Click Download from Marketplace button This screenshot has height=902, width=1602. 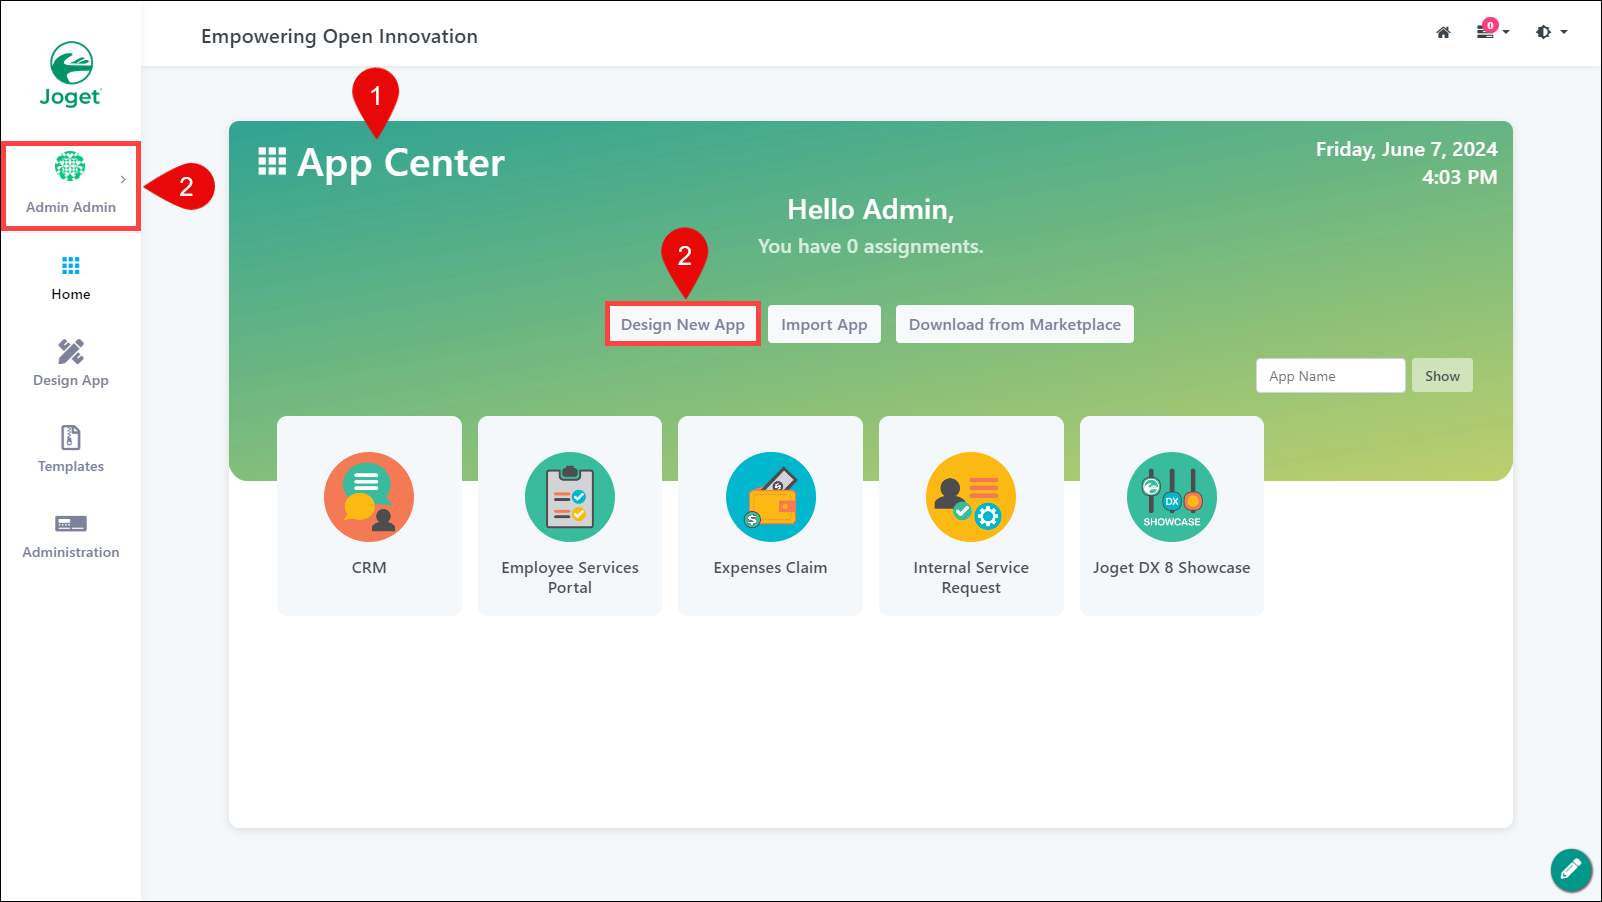(1015, 324)
